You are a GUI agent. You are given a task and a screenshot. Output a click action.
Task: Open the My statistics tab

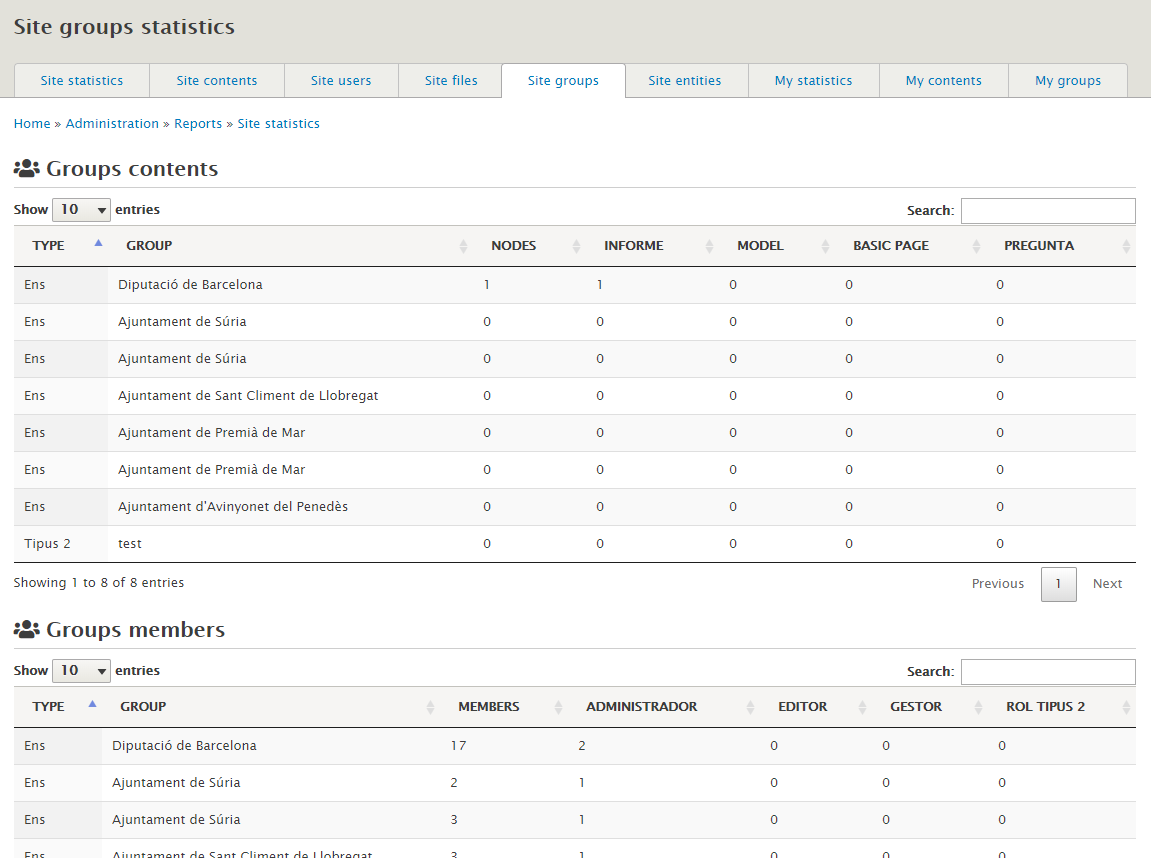(813, 80)
